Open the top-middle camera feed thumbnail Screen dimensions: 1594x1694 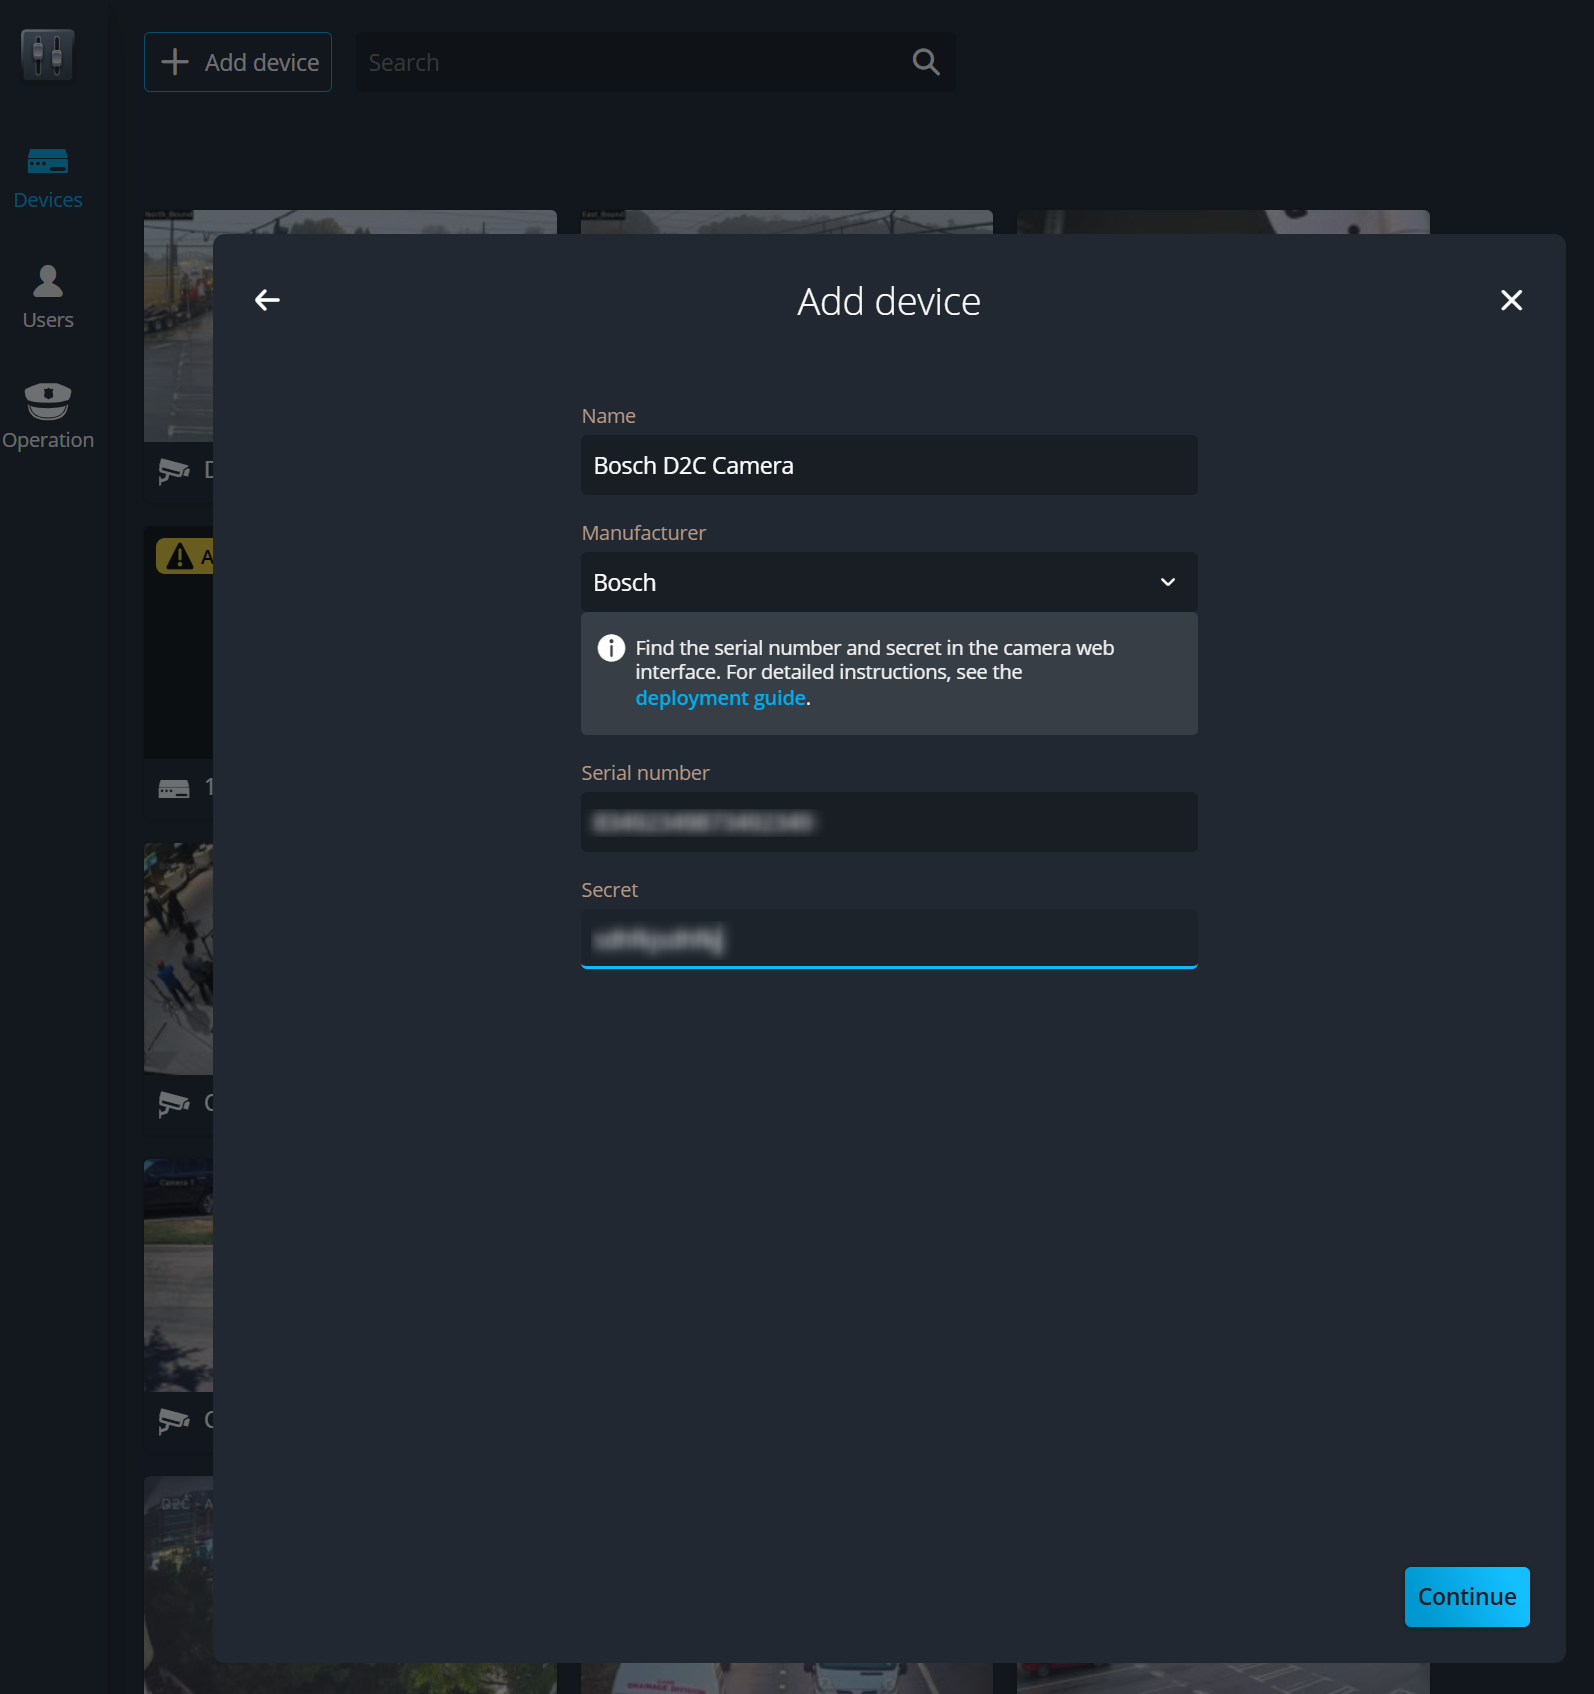[x=787, y=221]
